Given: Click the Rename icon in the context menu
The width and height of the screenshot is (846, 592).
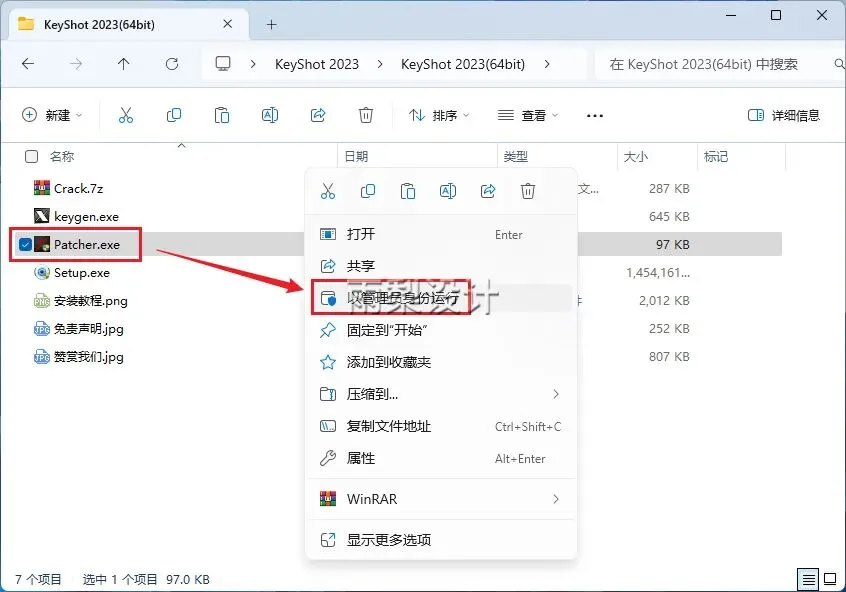Looking at the screenshot, I should tap(448, 191).
